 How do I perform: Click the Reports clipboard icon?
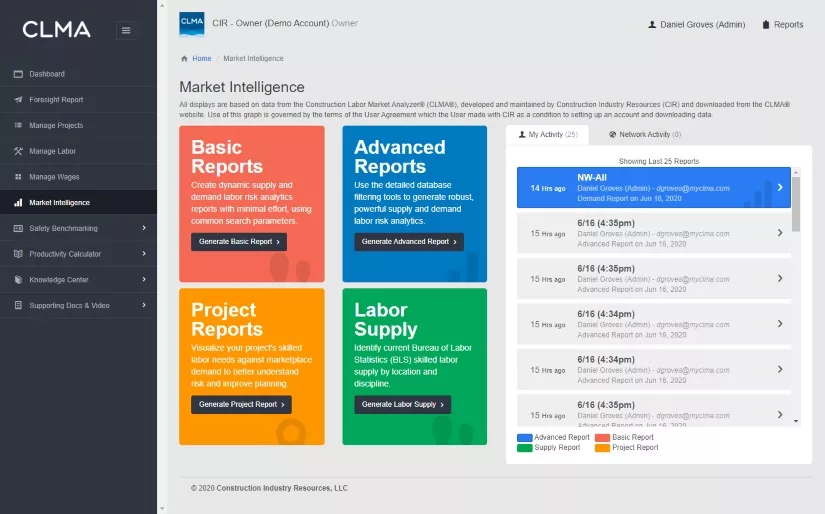pos(766,24)
